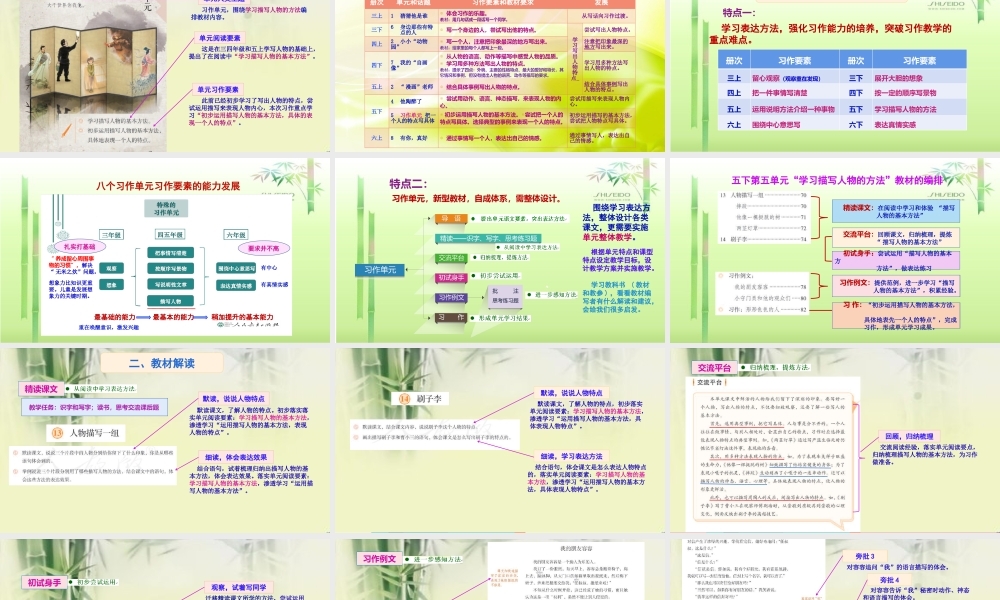
Task: Click the 表达真情实感 cell in the blue table
Action: 919,125
